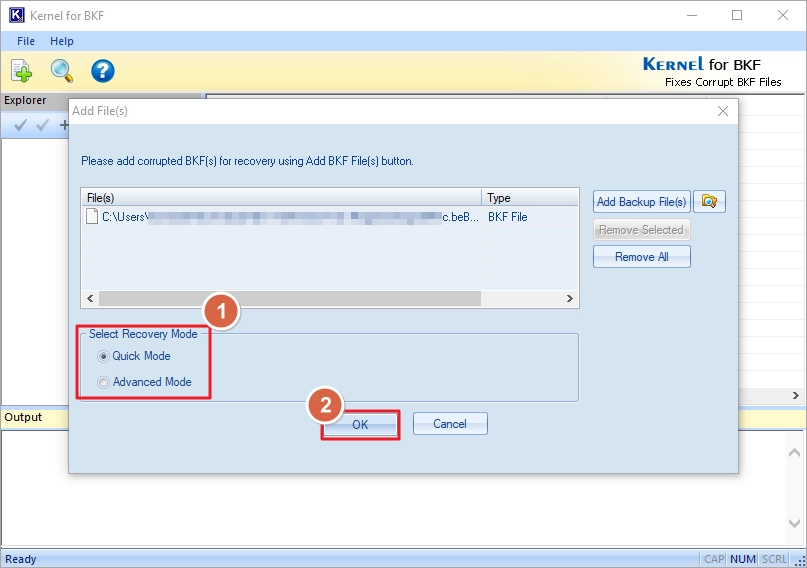Select the C:\Users file row
The height and width of the screenshot is (568, 807).
pyautogui.click(x=329, y=217)
